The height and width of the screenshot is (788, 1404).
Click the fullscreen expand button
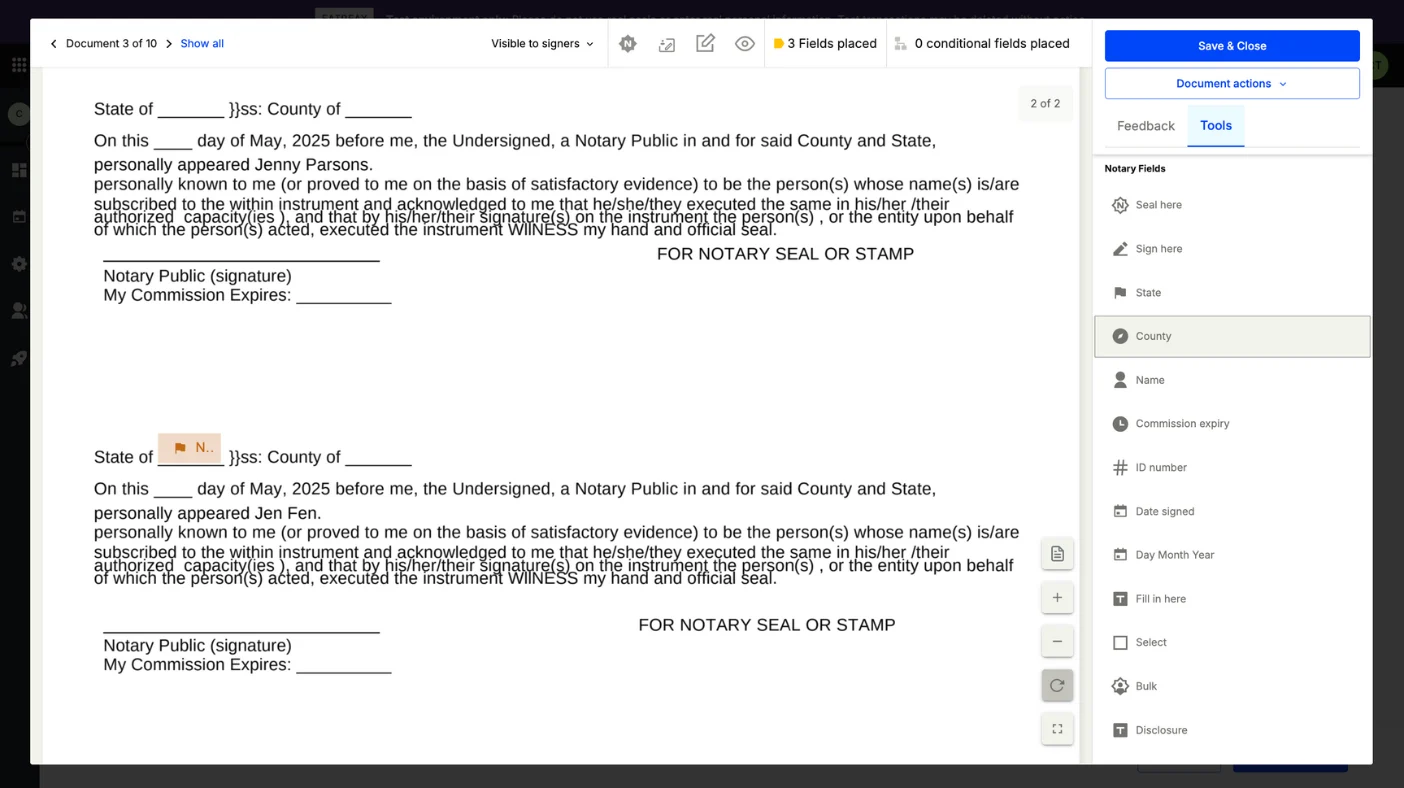[1057, 729]
